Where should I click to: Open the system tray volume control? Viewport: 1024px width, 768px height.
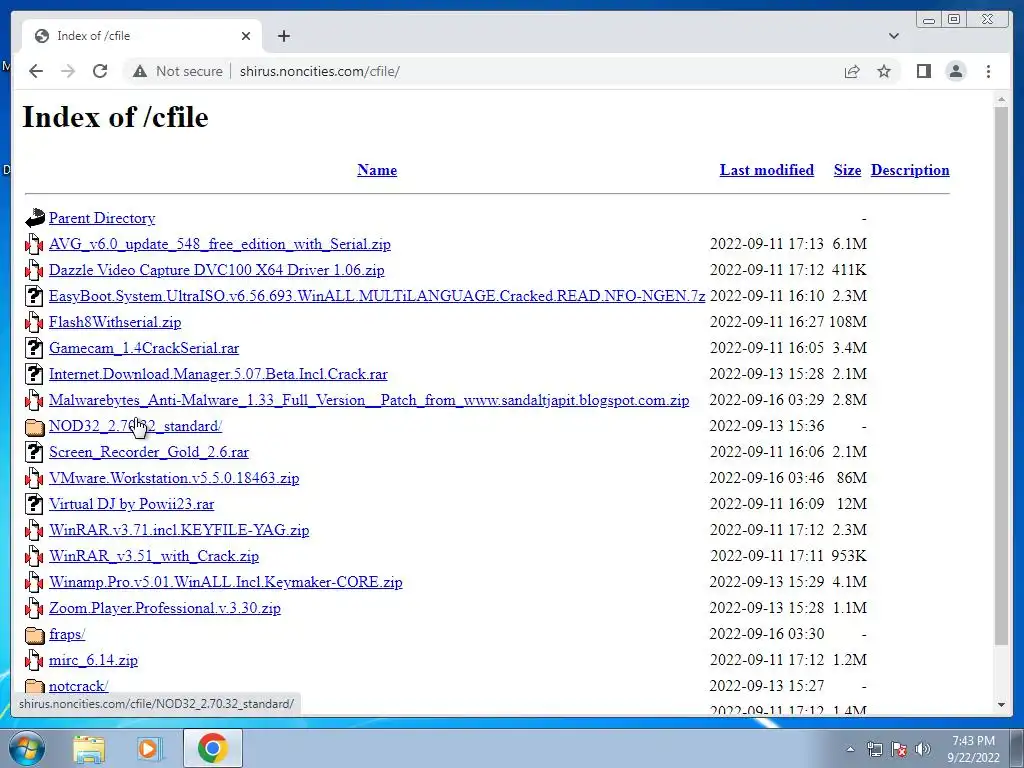click(923, 749)
